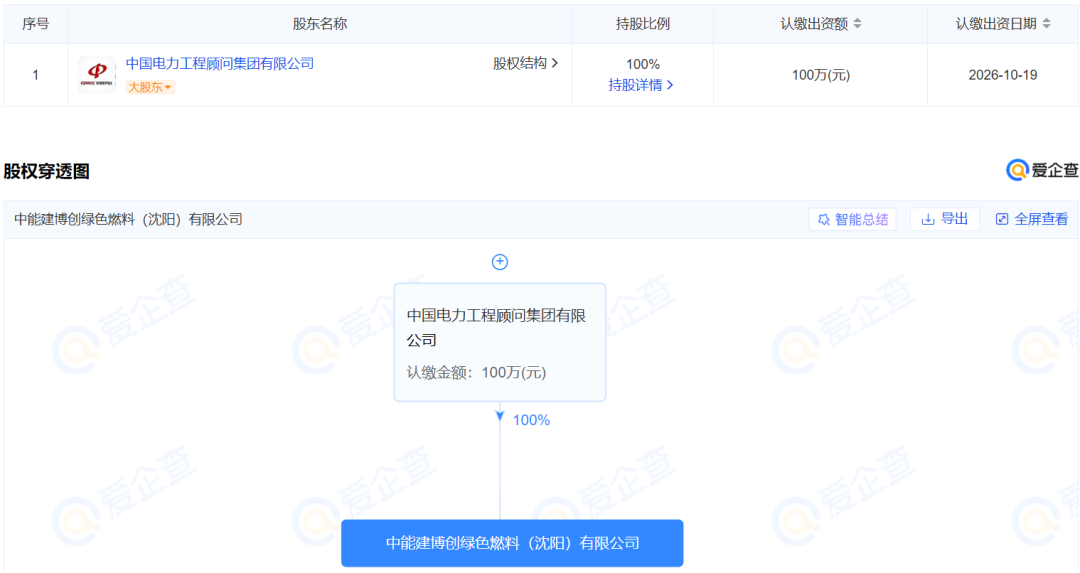Open the 中国电力工程顾问集团有限公司 link in the shareholder table
Image resolution: width=1080 pixels, height=573 pixels.
[x=219, y=63]
